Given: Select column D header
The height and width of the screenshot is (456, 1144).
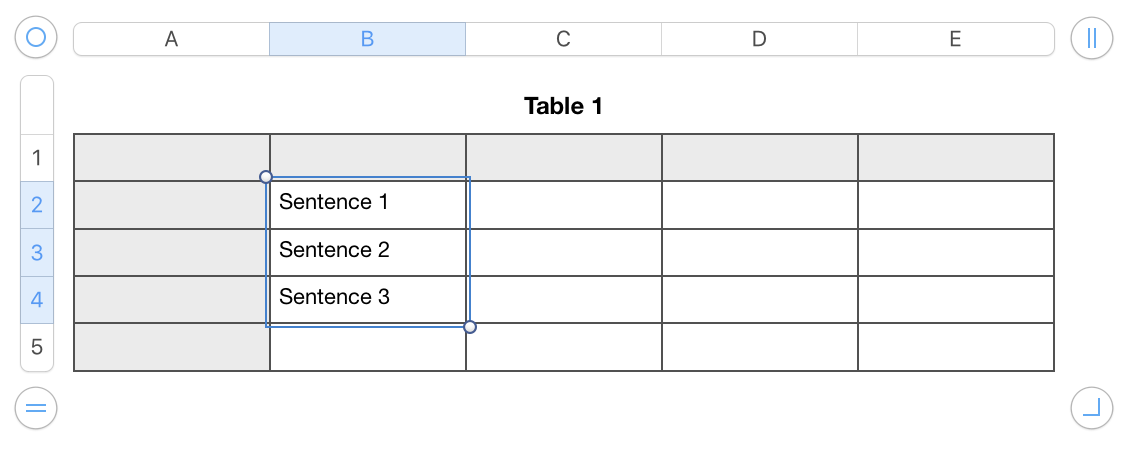Looking at the screenshot, I should coord(759,39).
